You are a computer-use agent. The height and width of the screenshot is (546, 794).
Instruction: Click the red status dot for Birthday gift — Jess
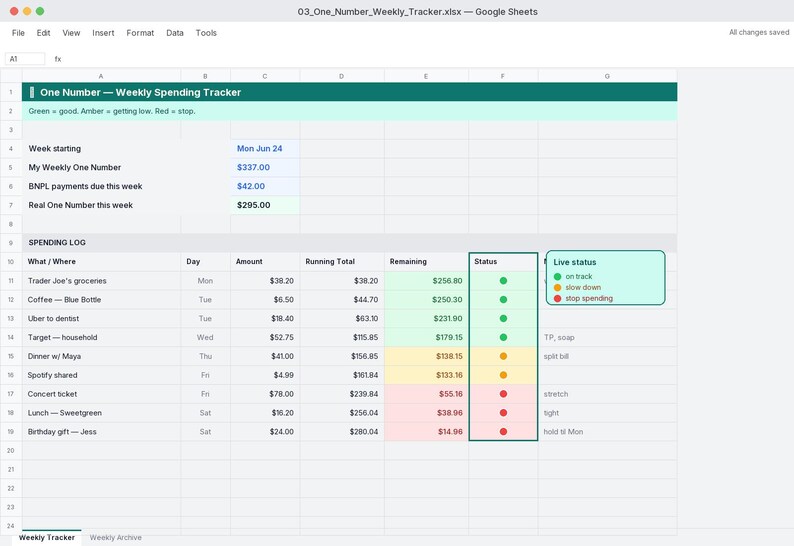503,432
